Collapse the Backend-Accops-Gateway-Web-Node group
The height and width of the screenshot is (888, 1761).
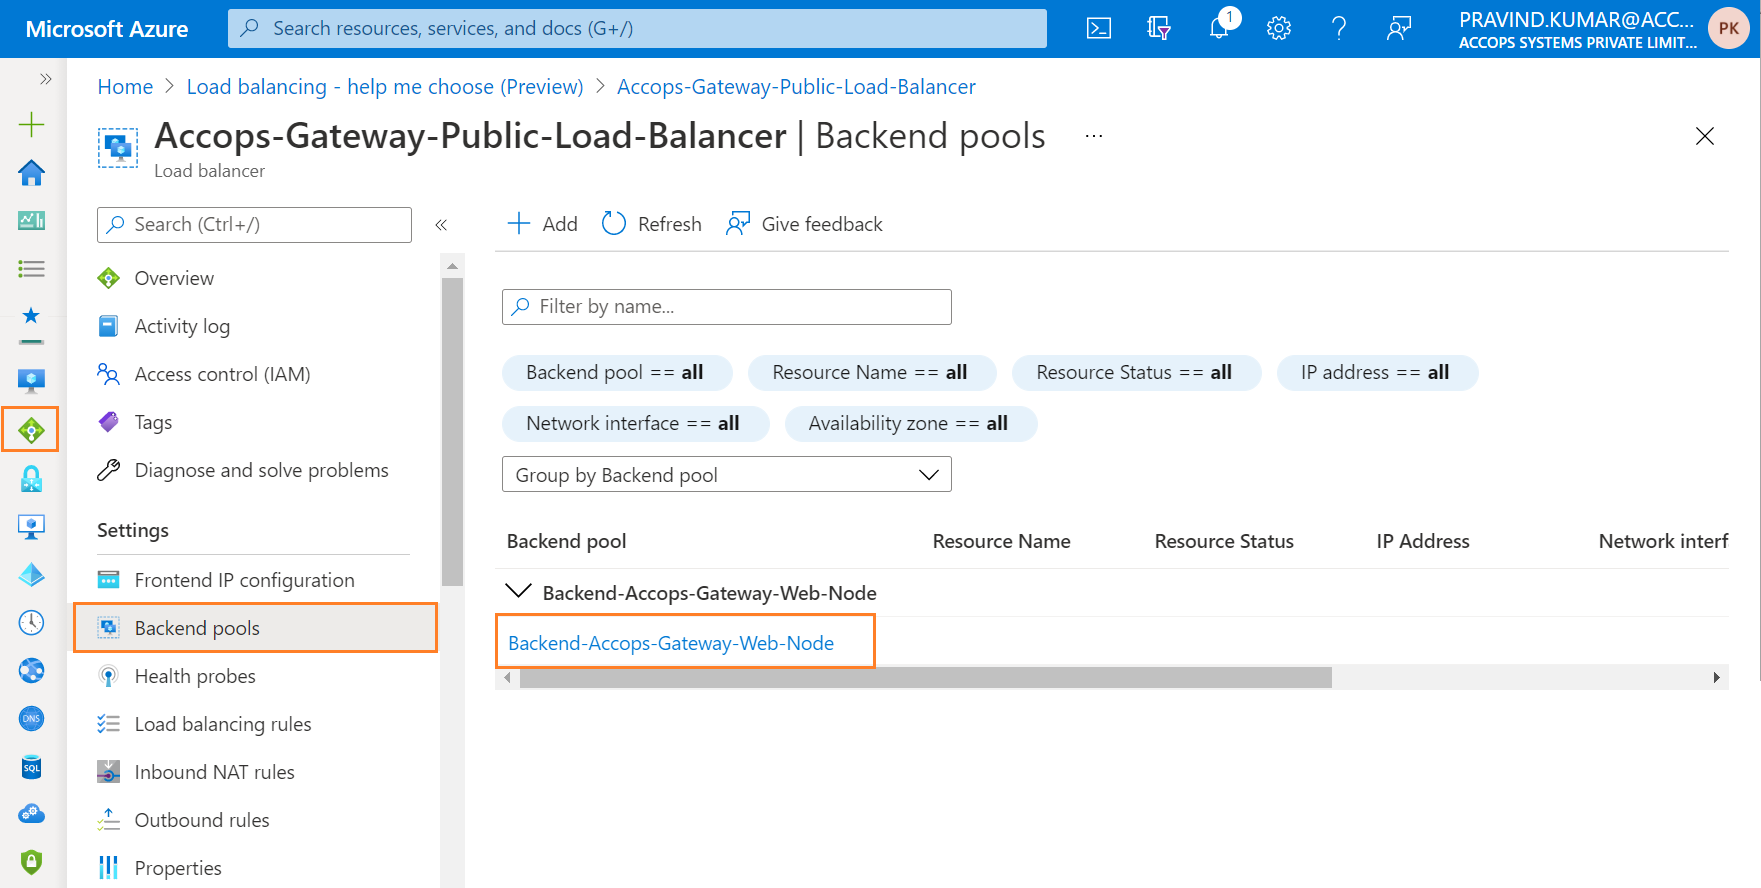pyautogui.click(x=519, y=592)
